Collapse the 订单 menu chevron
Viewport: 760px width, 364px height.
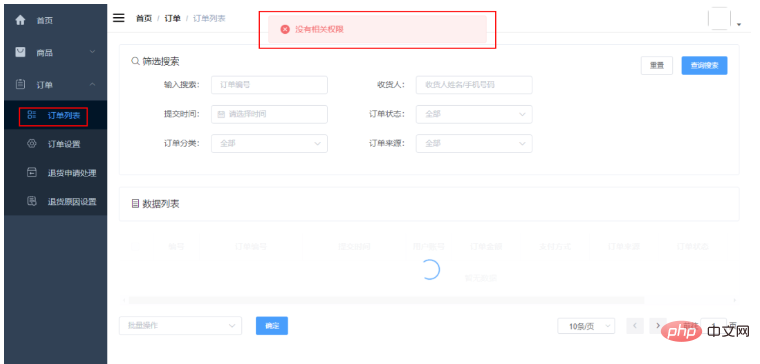coord(92,84)
